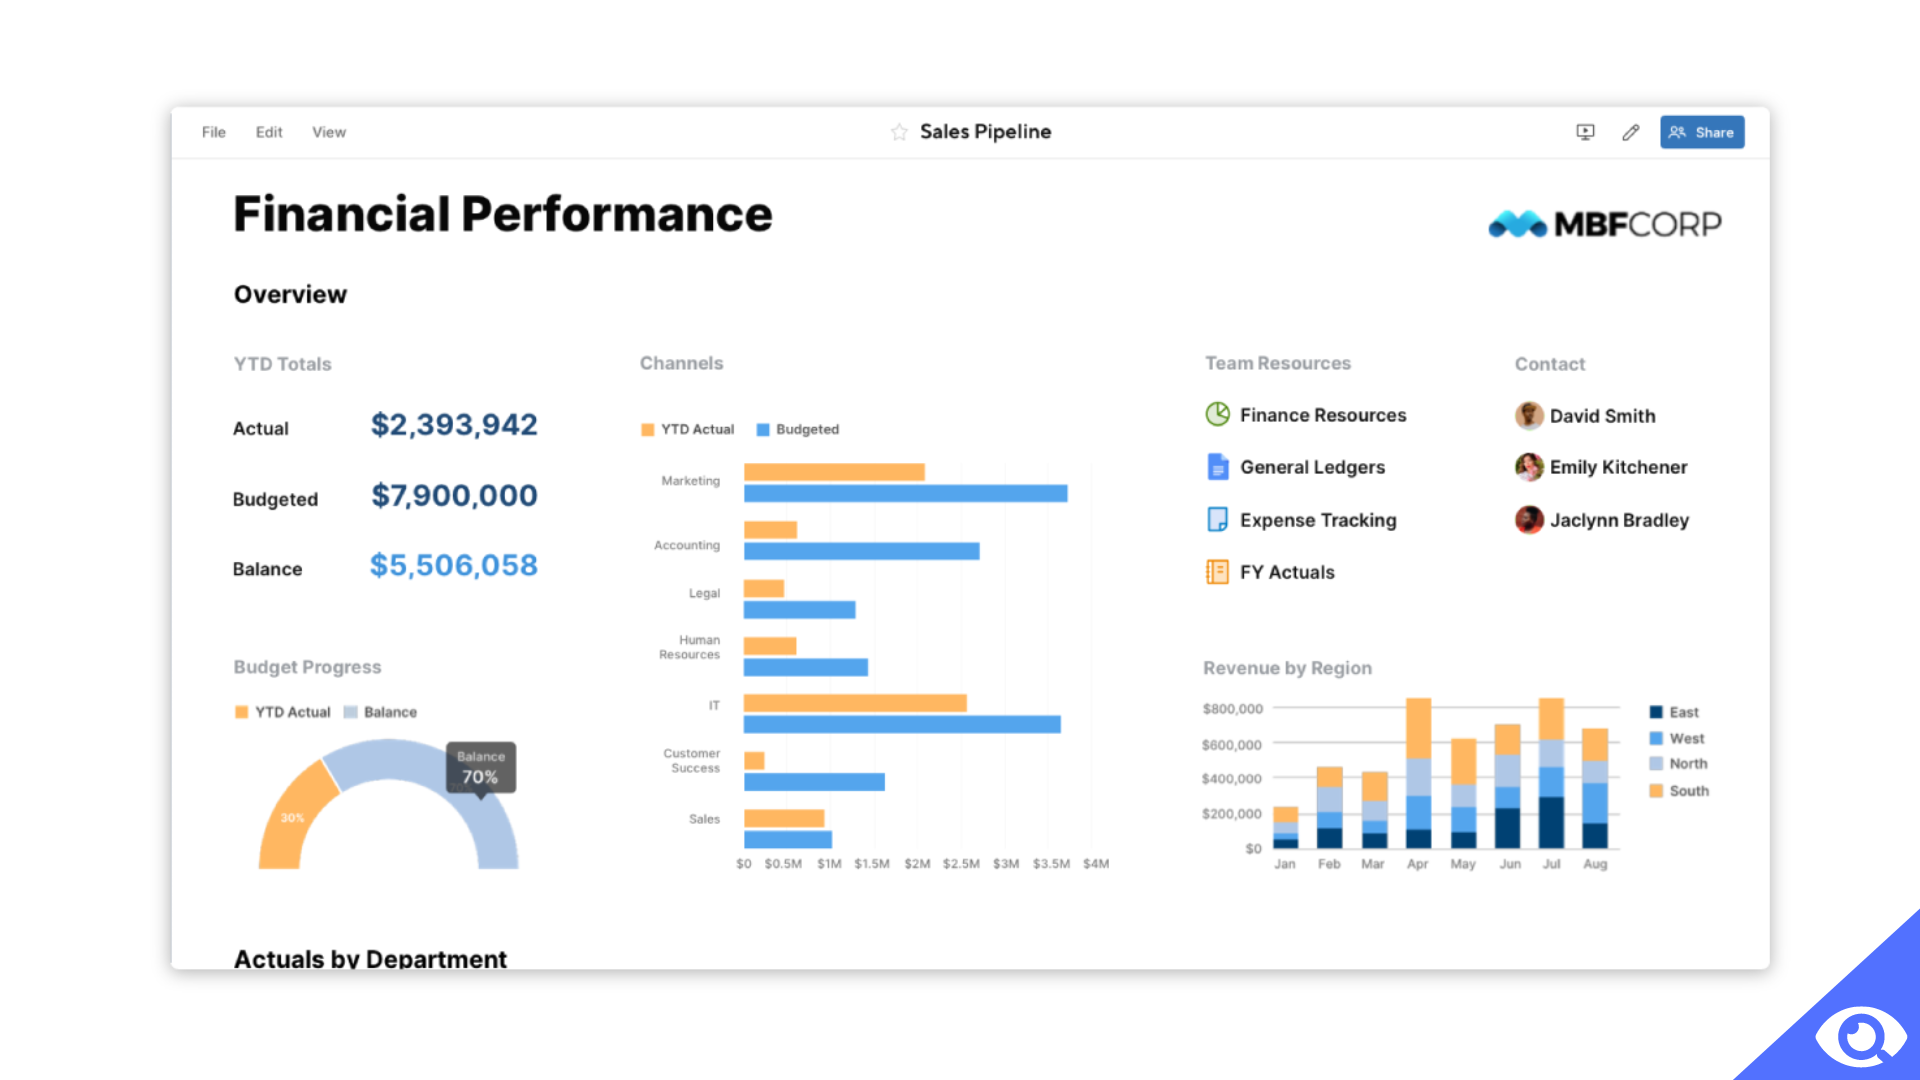Toggle East in Revenue legend
The height and width of the screenshot is (1080, 1920).
(x=1674, y=712)
